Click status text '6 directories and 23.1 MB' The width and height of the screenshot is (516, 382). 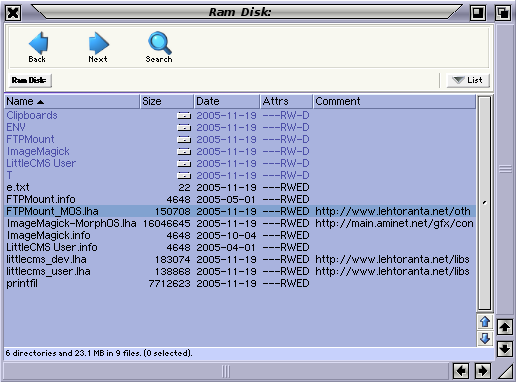(55, 353)
